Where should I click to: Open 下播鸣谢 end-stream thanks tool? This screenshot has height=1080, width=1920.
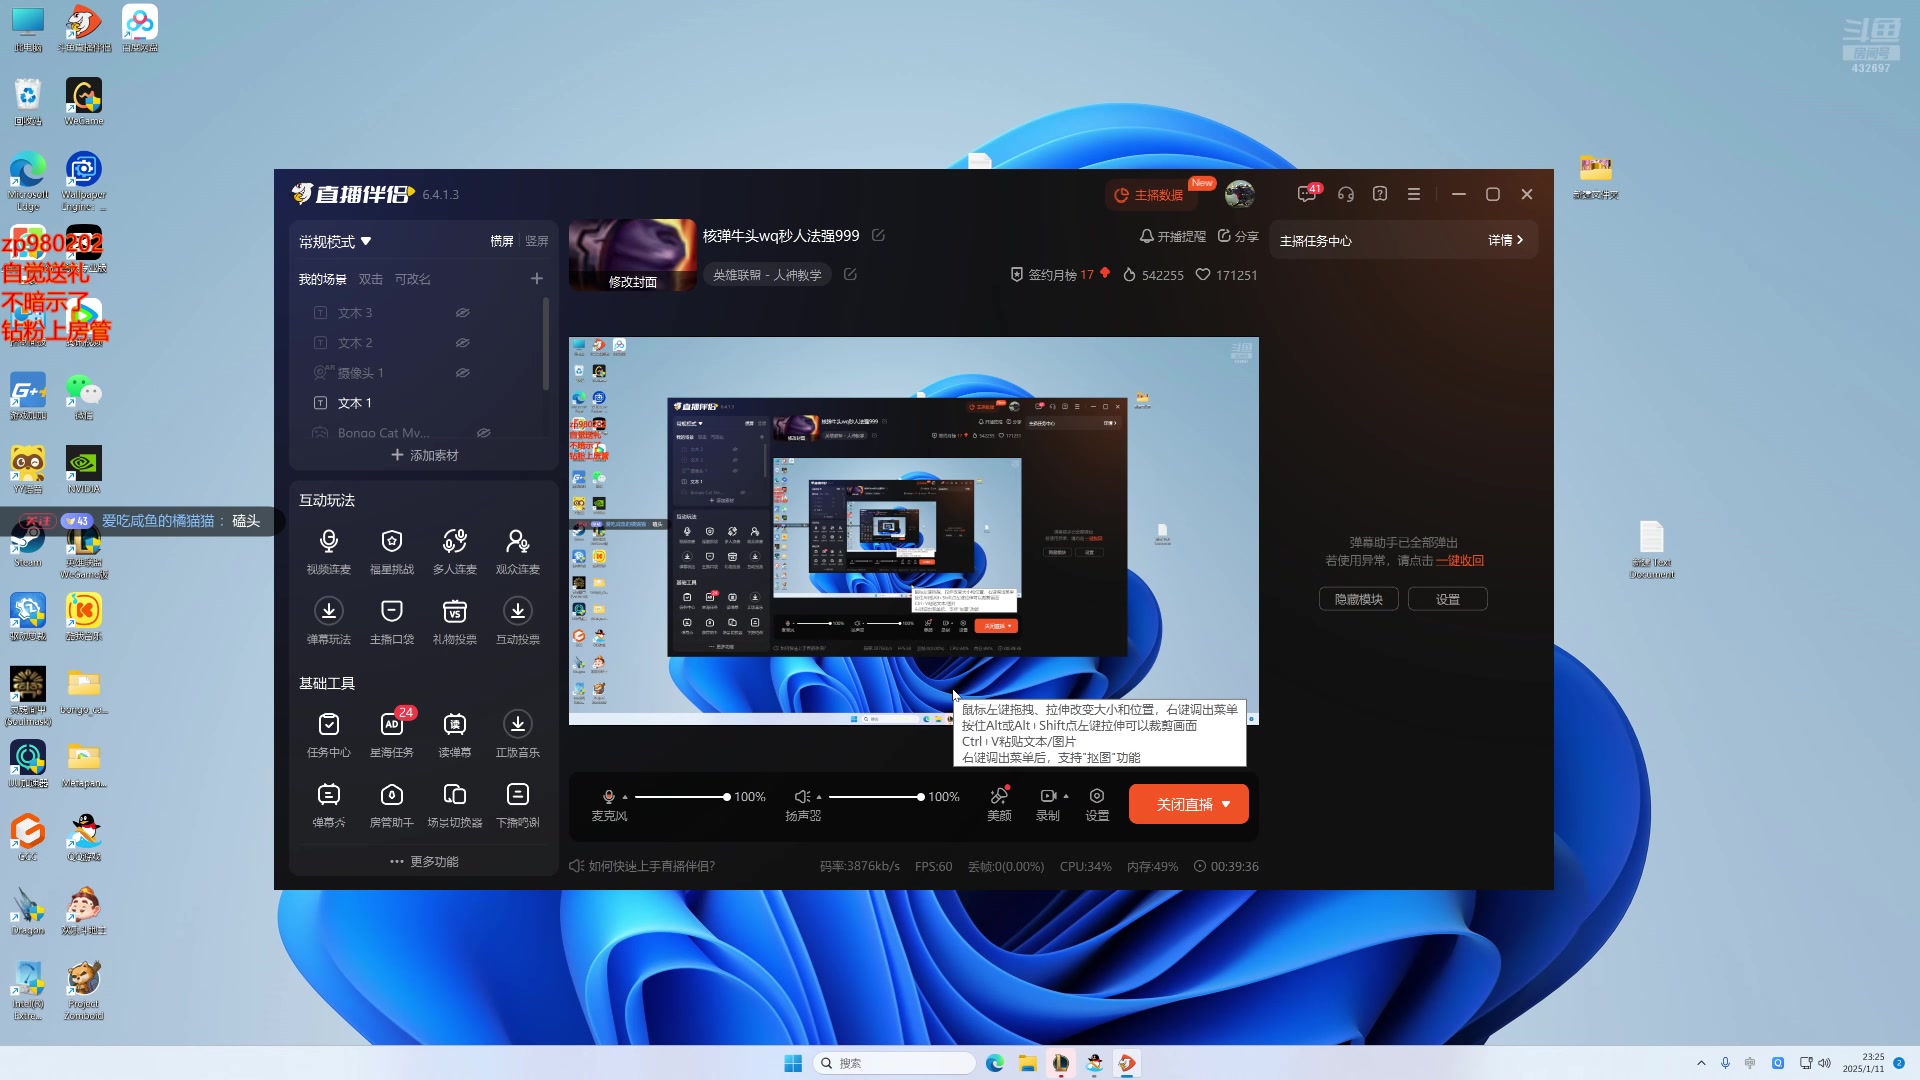pos(517,805)
